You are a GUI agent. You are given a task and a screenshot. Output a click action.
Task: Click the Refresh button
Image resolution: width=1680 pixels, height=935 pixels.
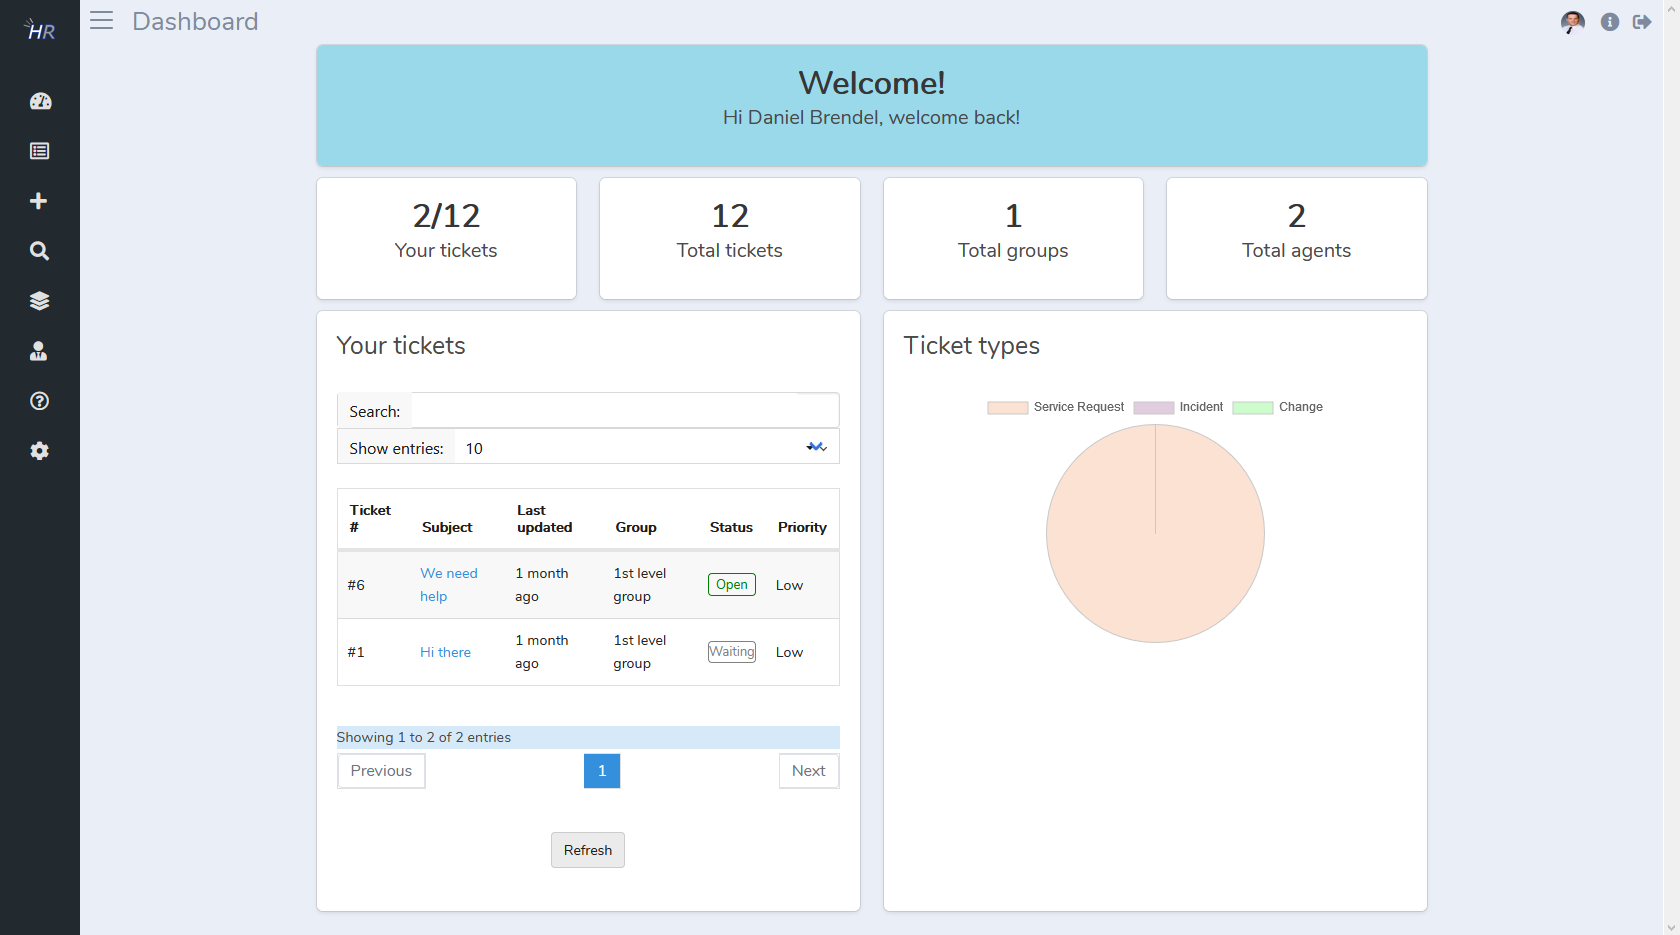tap(588, 850)
